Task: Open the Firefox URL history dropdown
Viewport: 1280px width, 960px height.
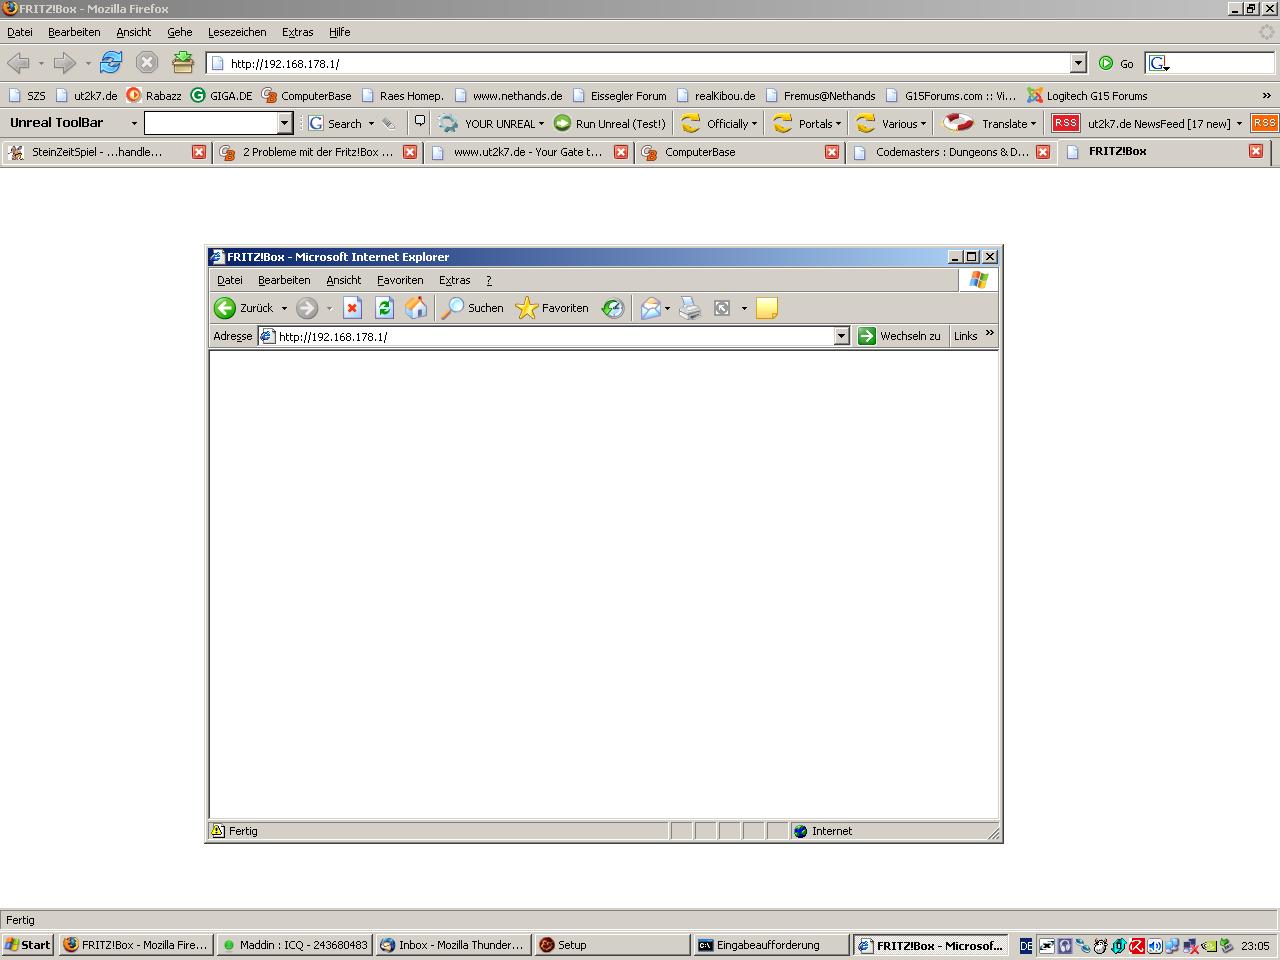Action: point(1078,63)
